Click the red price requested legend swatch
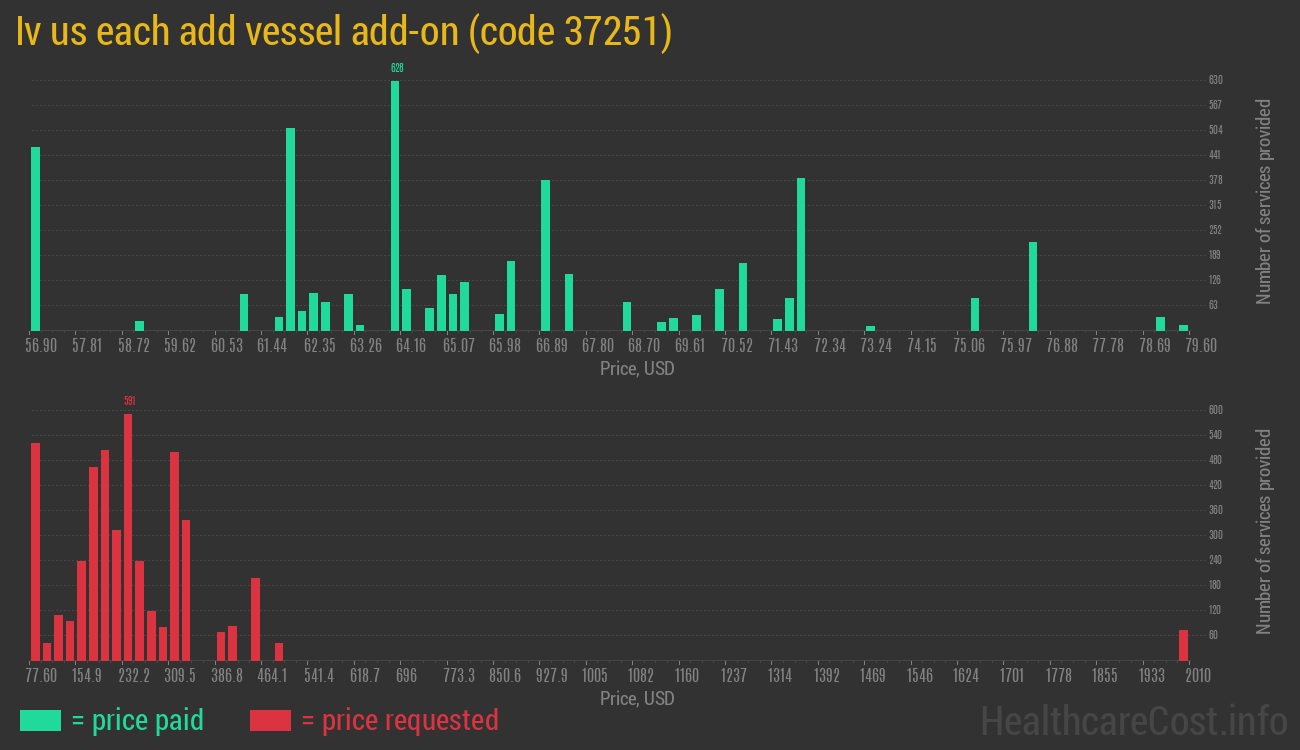This screenshot has width=1300, height=750. (270, 720)
